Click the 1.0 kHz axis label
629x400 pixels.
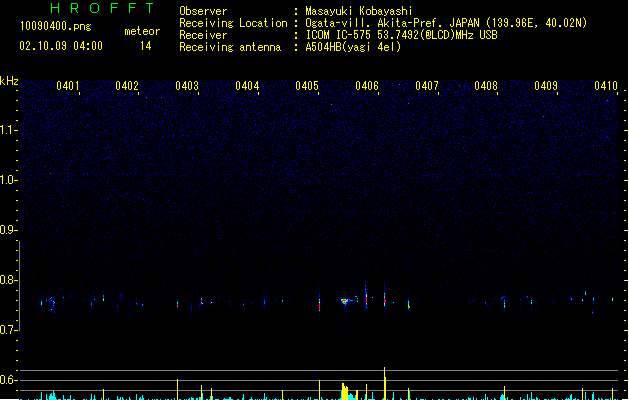pyautogui.click(x=8, y=180)
